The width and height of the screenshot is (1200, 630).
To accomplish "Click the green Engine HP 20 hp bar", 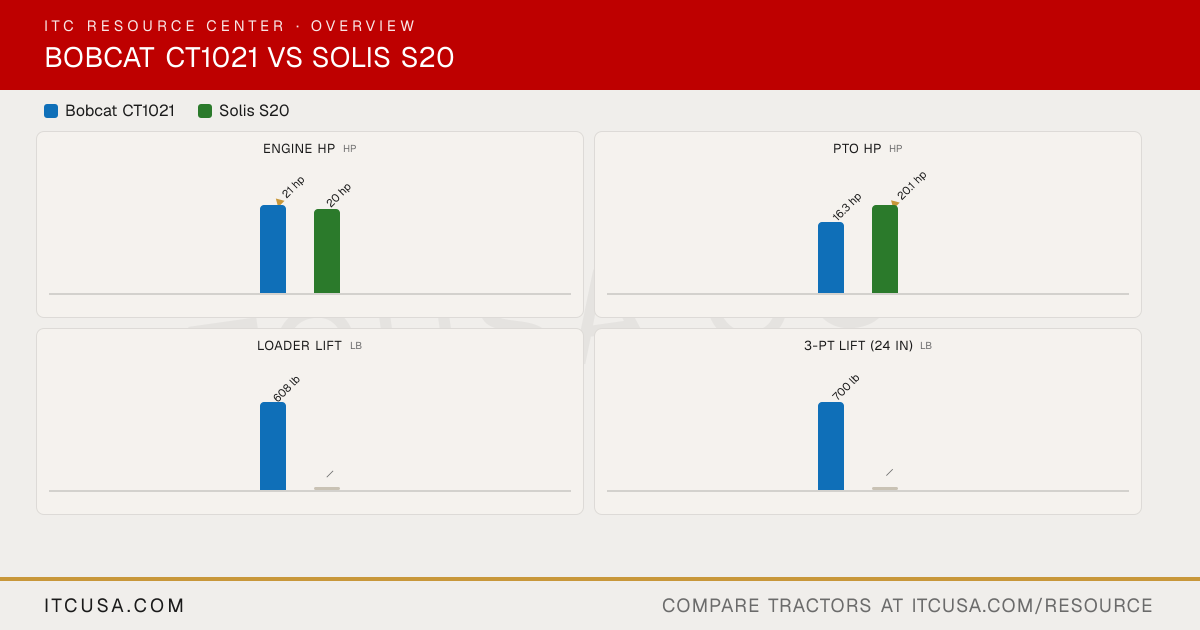I will click(327, 251).
